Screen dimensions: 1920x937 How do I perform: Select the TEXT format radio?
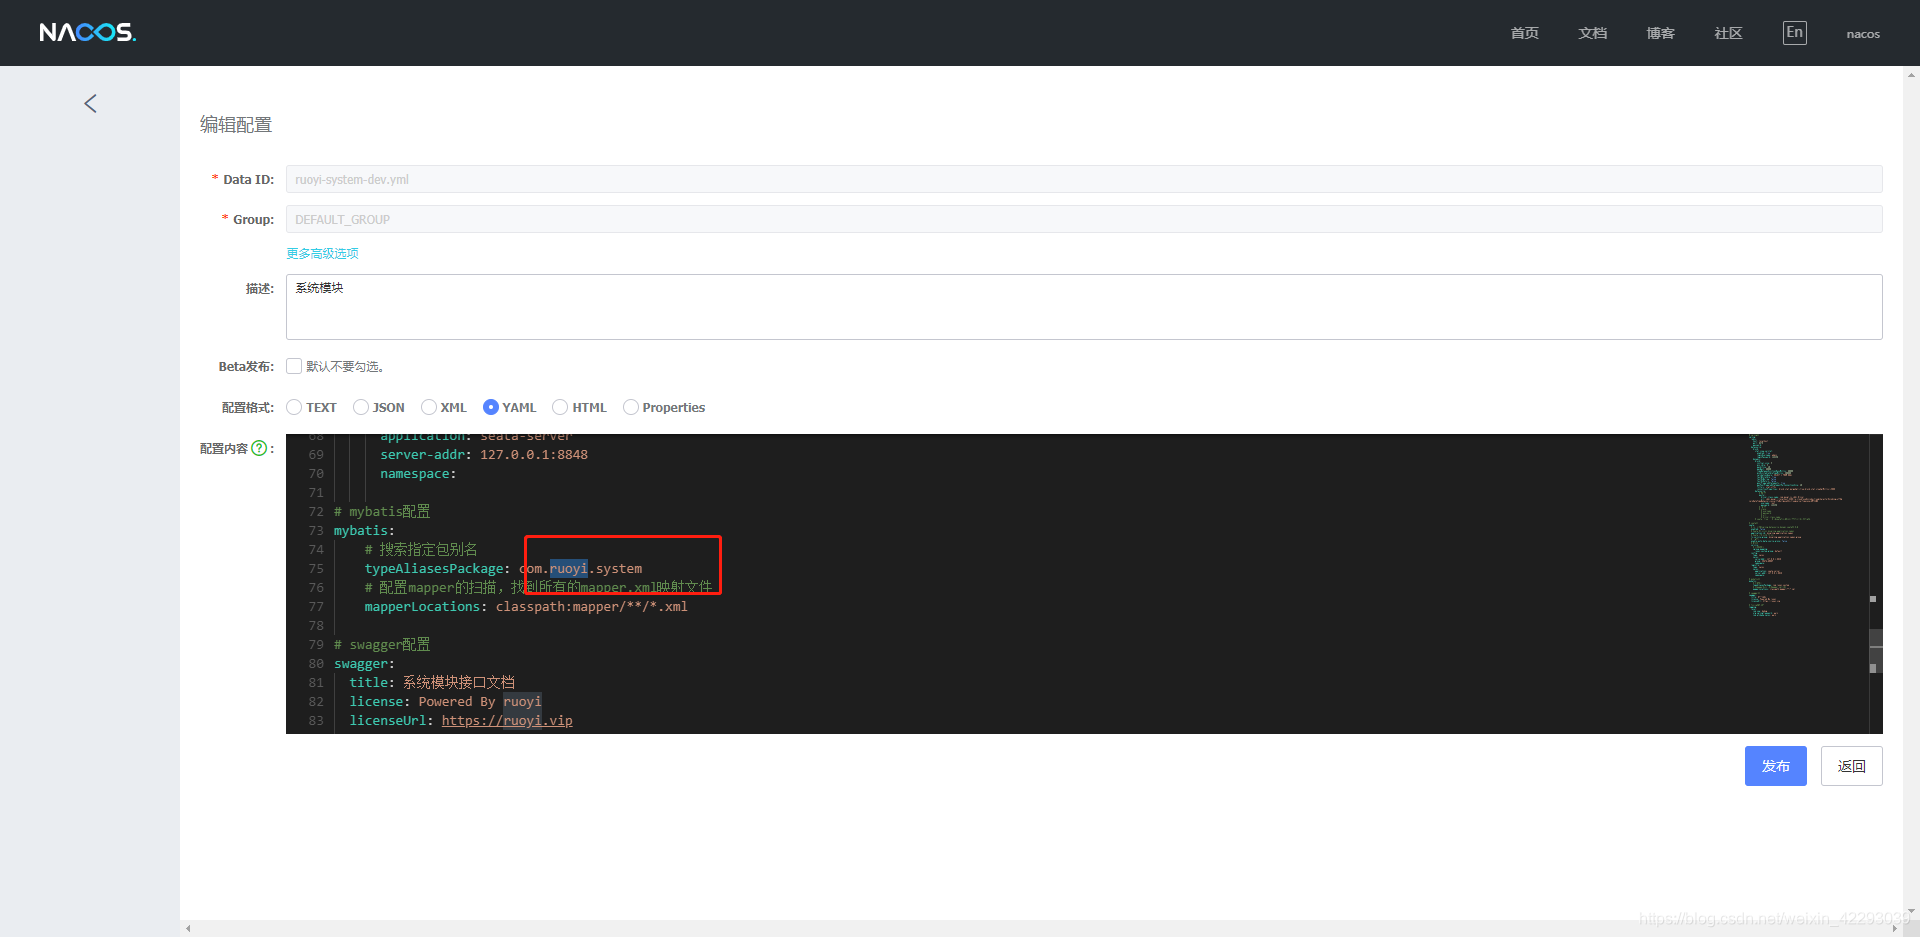coord(294,407)
